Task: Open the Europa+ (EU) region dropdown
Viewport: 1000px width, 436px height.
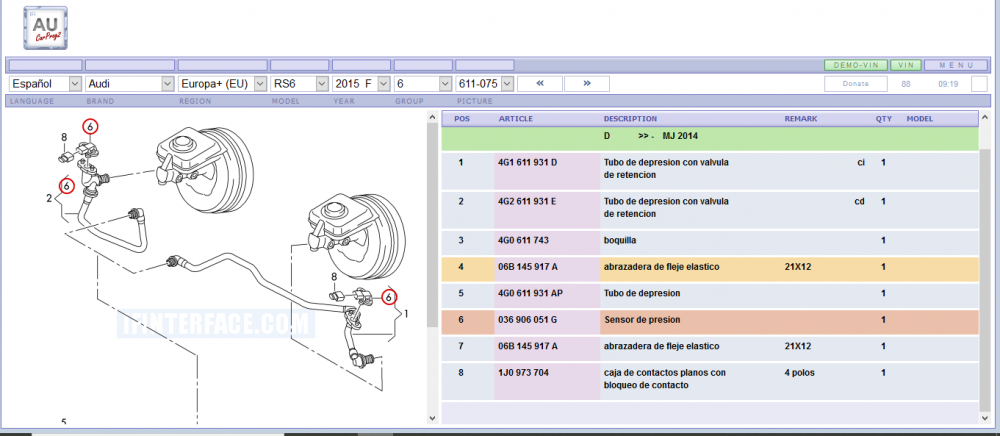Action: click(223, 84)
